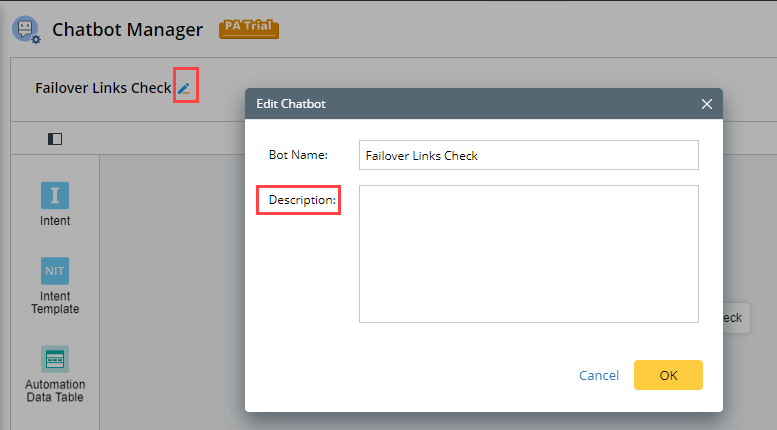Screen dimensions: 777x430
Task: Click the Failover Links Check header title
Action: click(103, 88)
